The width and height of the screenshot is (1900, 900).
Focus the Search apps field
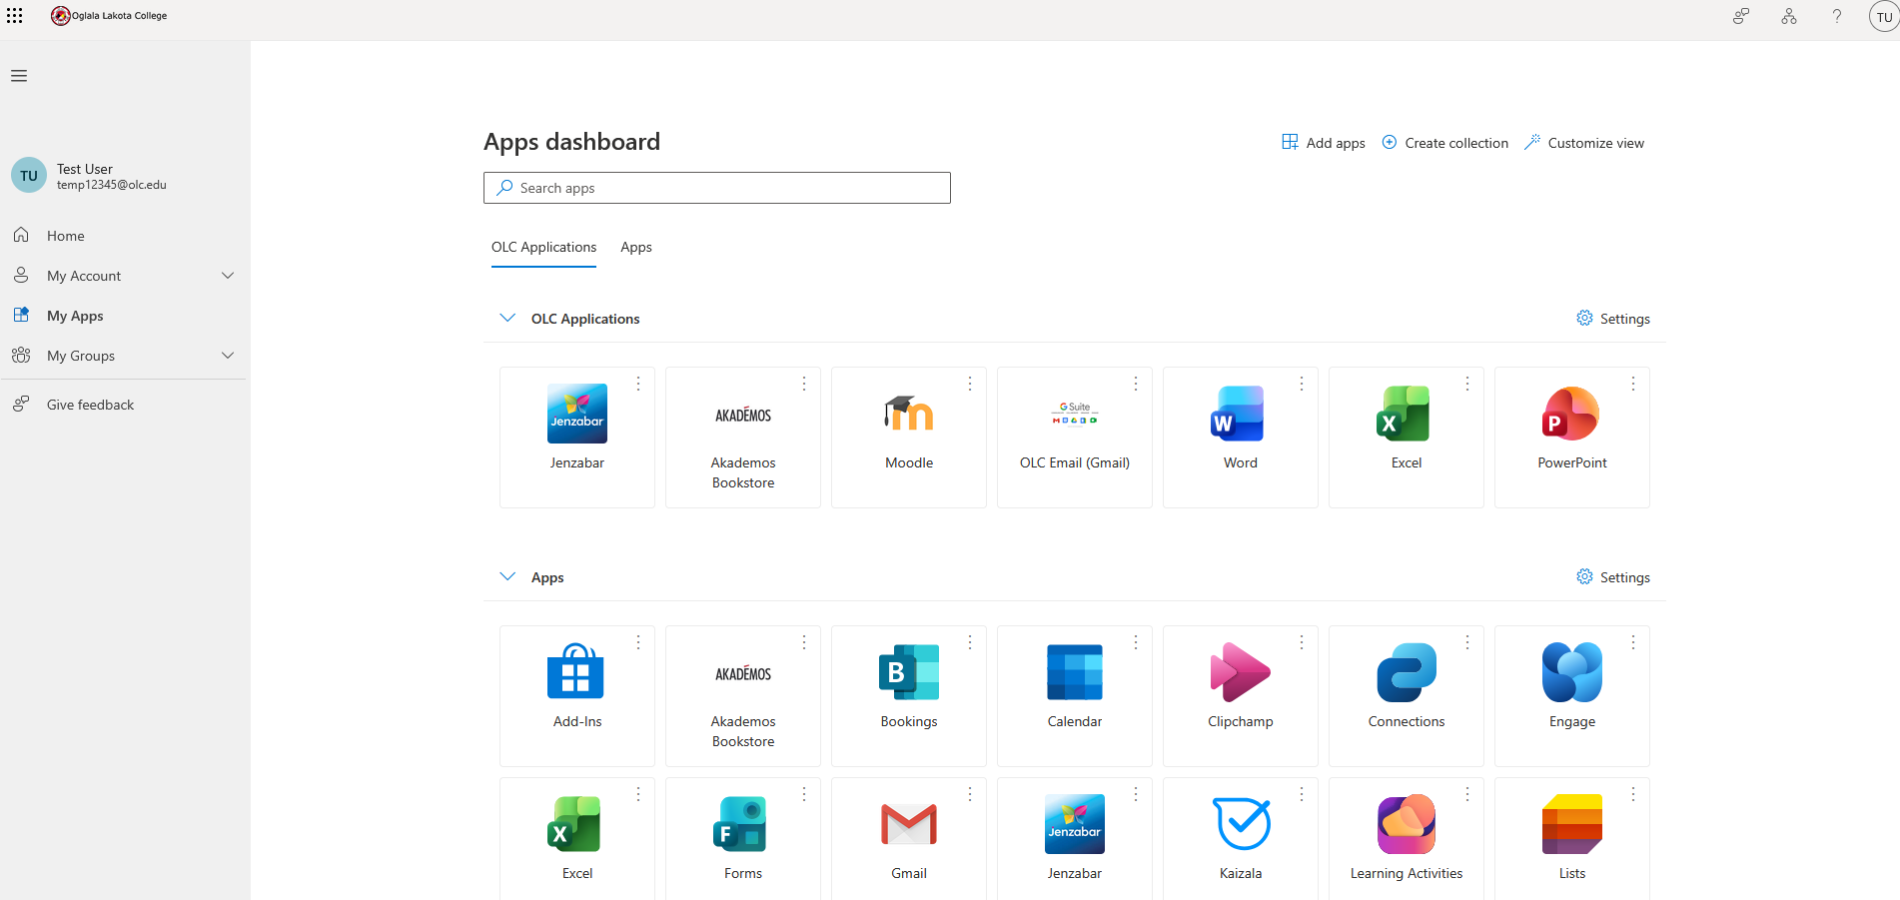coord(717,188)
